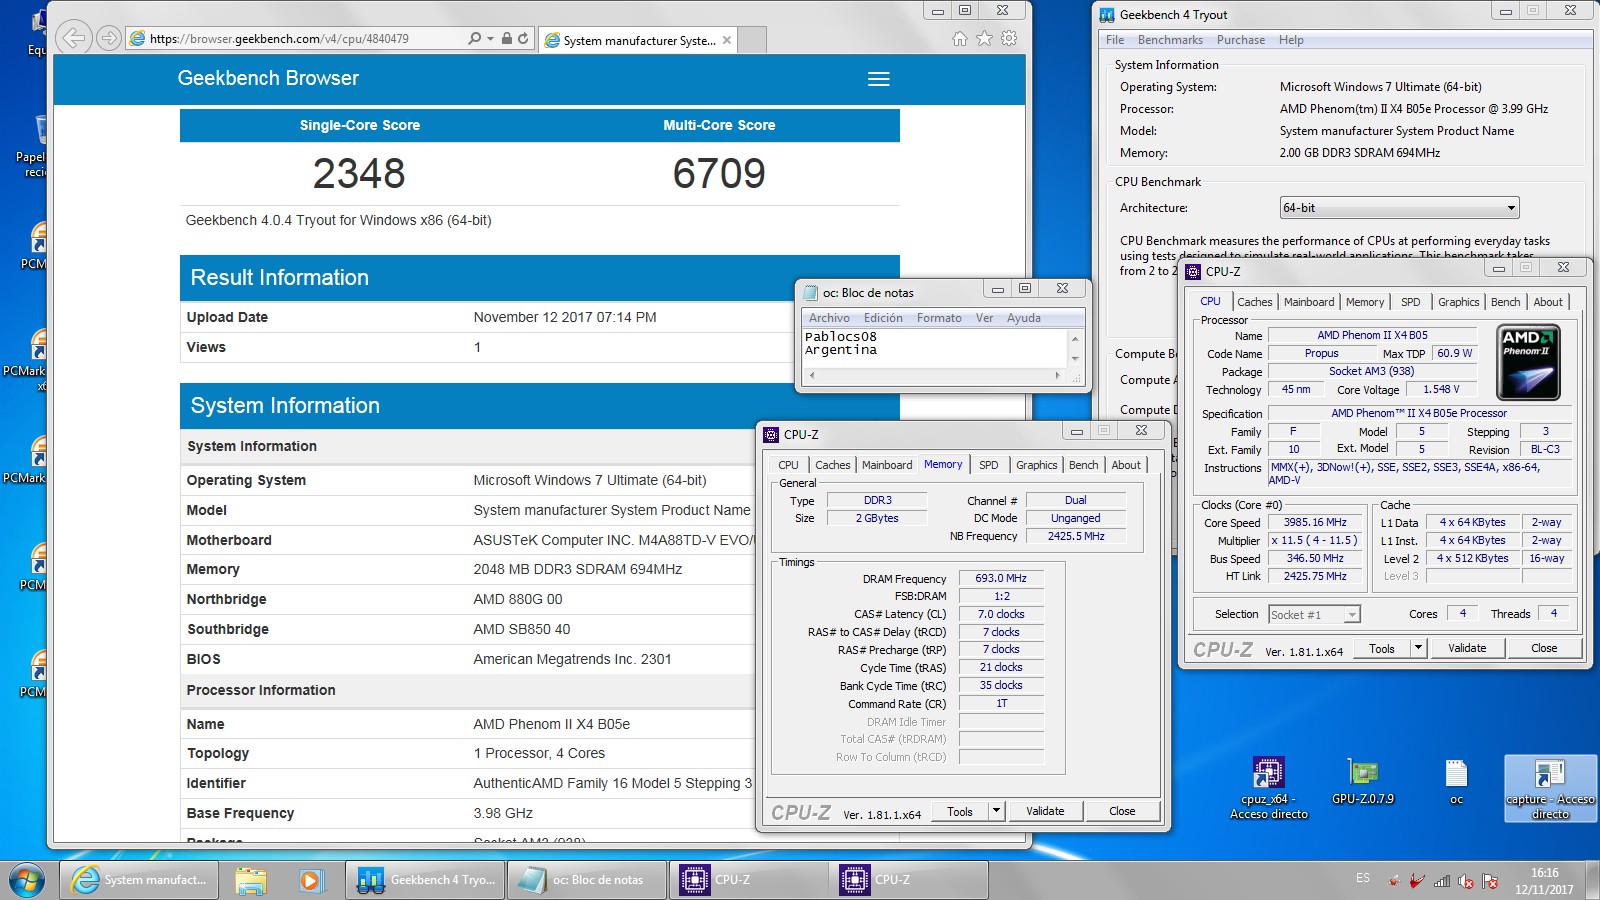This screenshot has height=900, width=1600.
Task: Open Geekbench File menu
Action: pyautogui.click(x=1115, y=40)
